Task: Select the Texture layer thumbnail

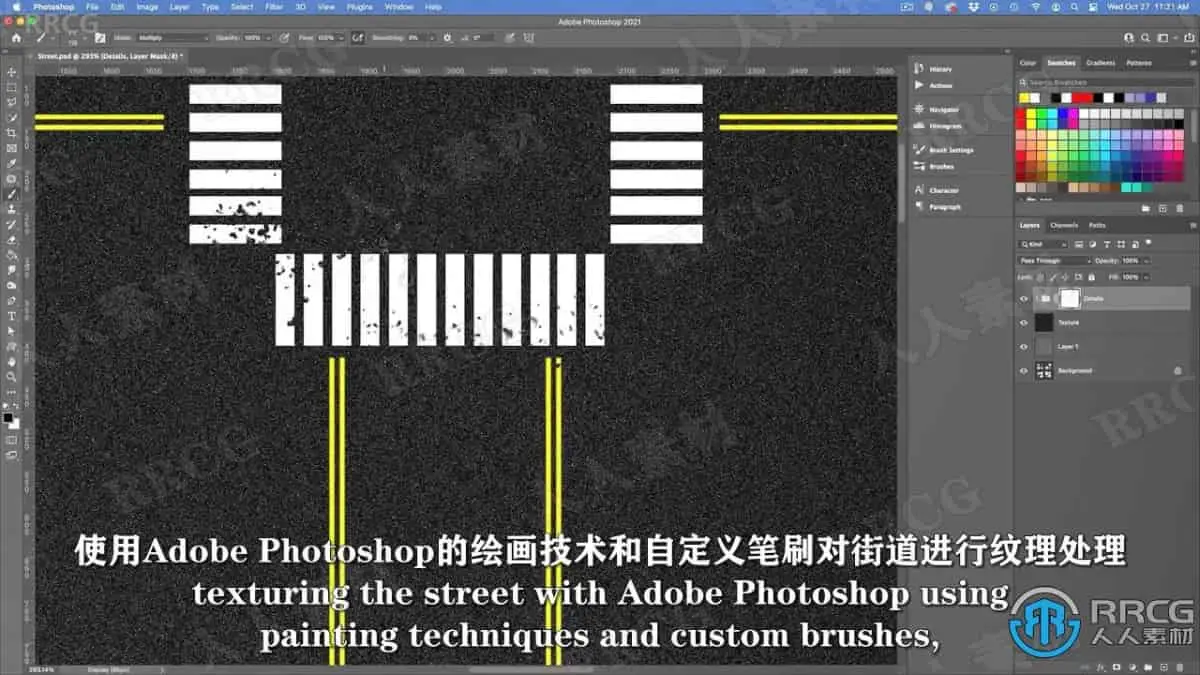Action: pos(1044,322)
